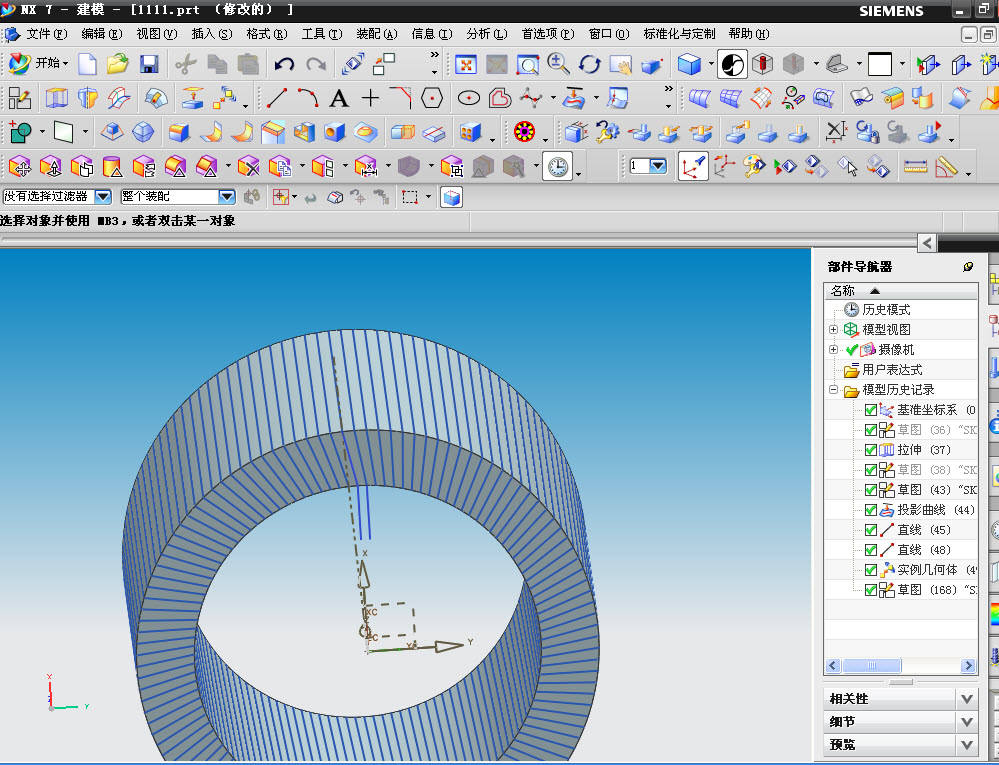Expand the 预览 panel

(x=966, y=745)
